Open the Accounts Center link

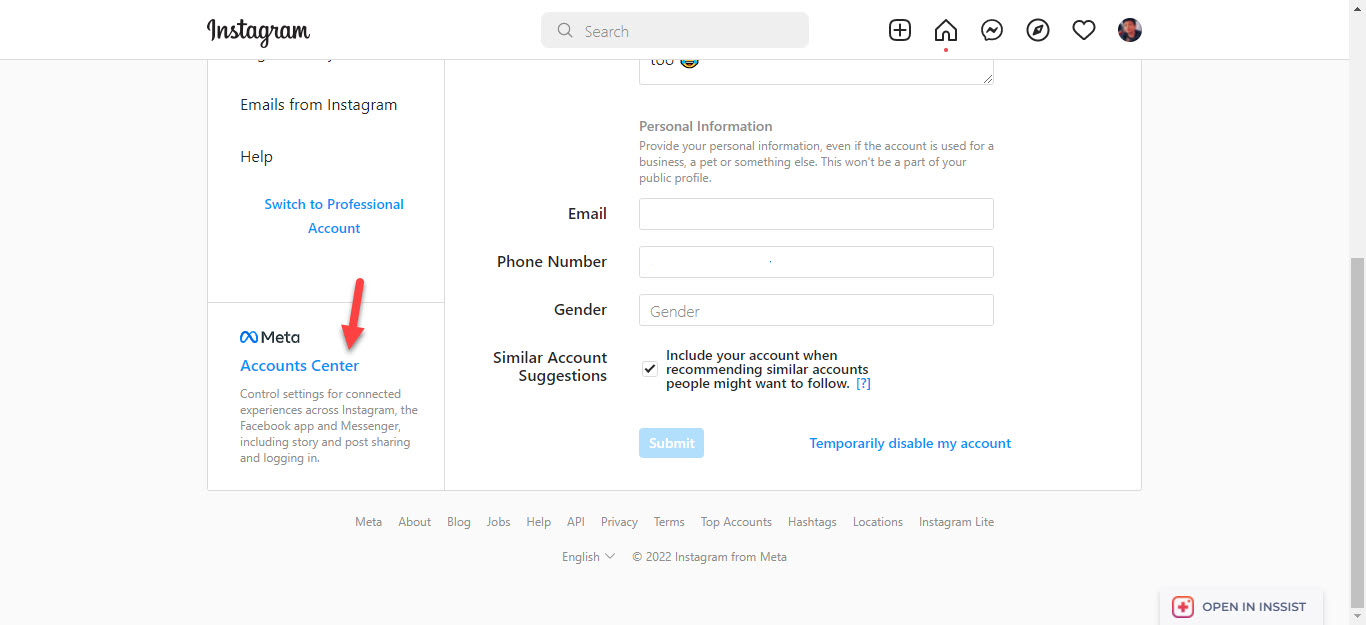click(299, 366)
